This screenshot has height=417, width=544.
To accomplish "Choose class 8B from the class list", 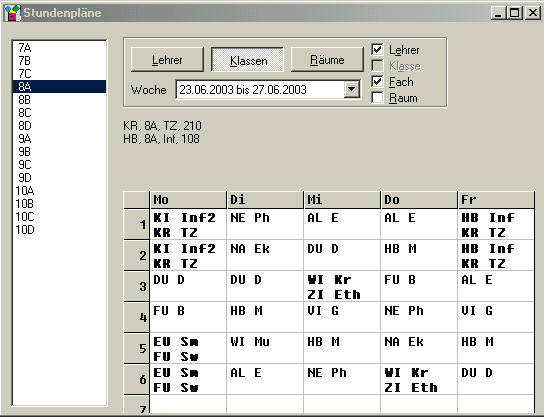I will [59, 100].
